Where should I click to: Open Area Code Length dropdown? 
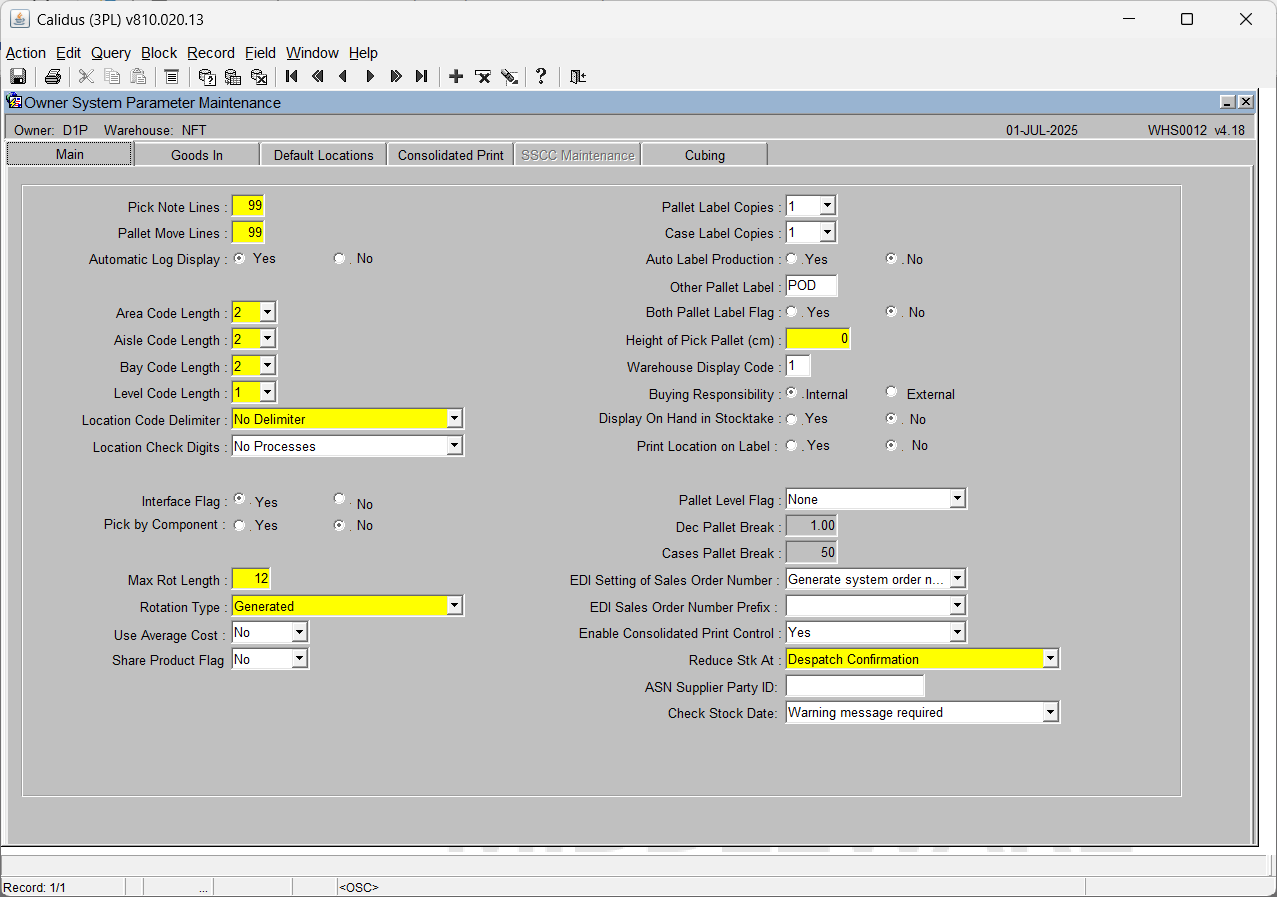click(267, 313)
